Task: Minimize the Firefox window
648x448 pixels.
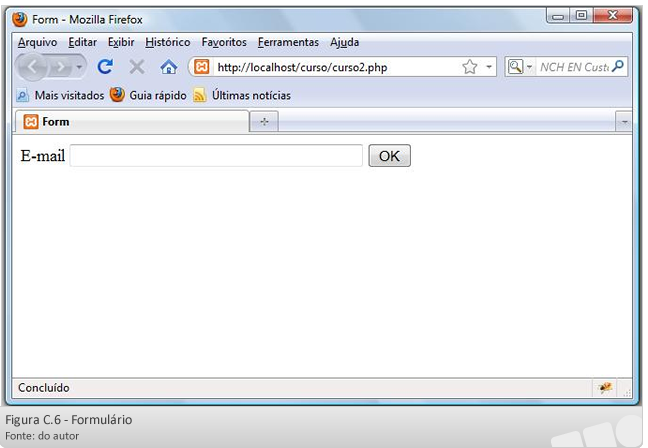Action: point(558,16)
